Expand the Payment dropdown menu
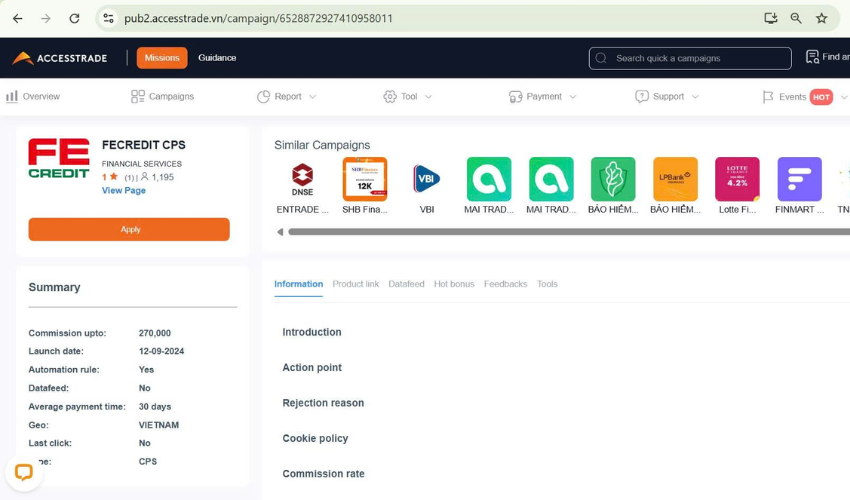 click(x=543, y=97)
